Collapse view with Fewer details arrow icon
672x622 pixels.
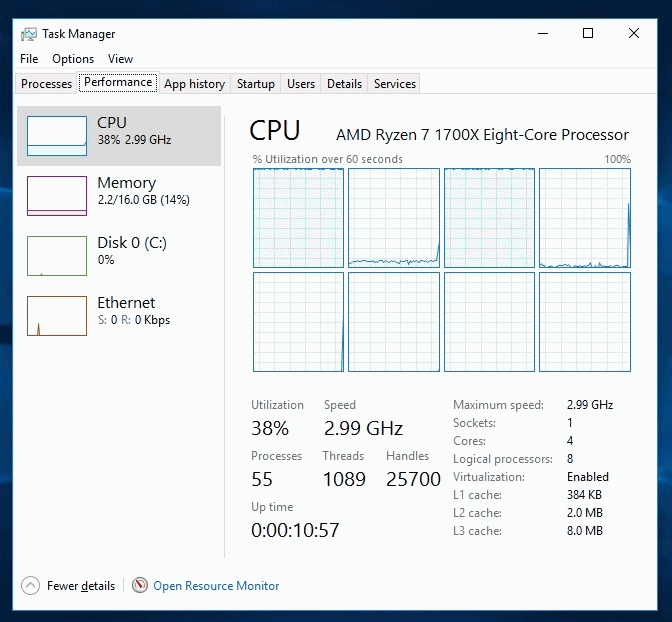[30, 585]
